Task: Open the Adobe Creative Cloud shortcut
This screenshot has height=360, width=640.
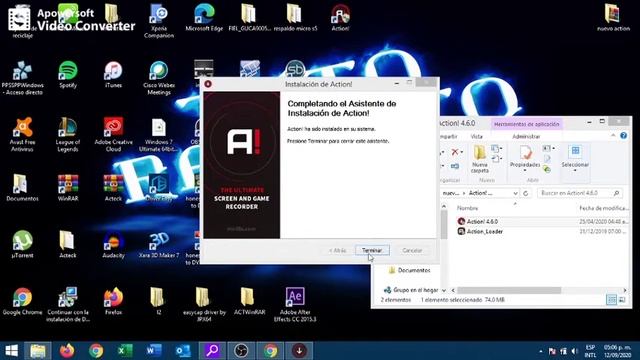Action: point(113,135)
